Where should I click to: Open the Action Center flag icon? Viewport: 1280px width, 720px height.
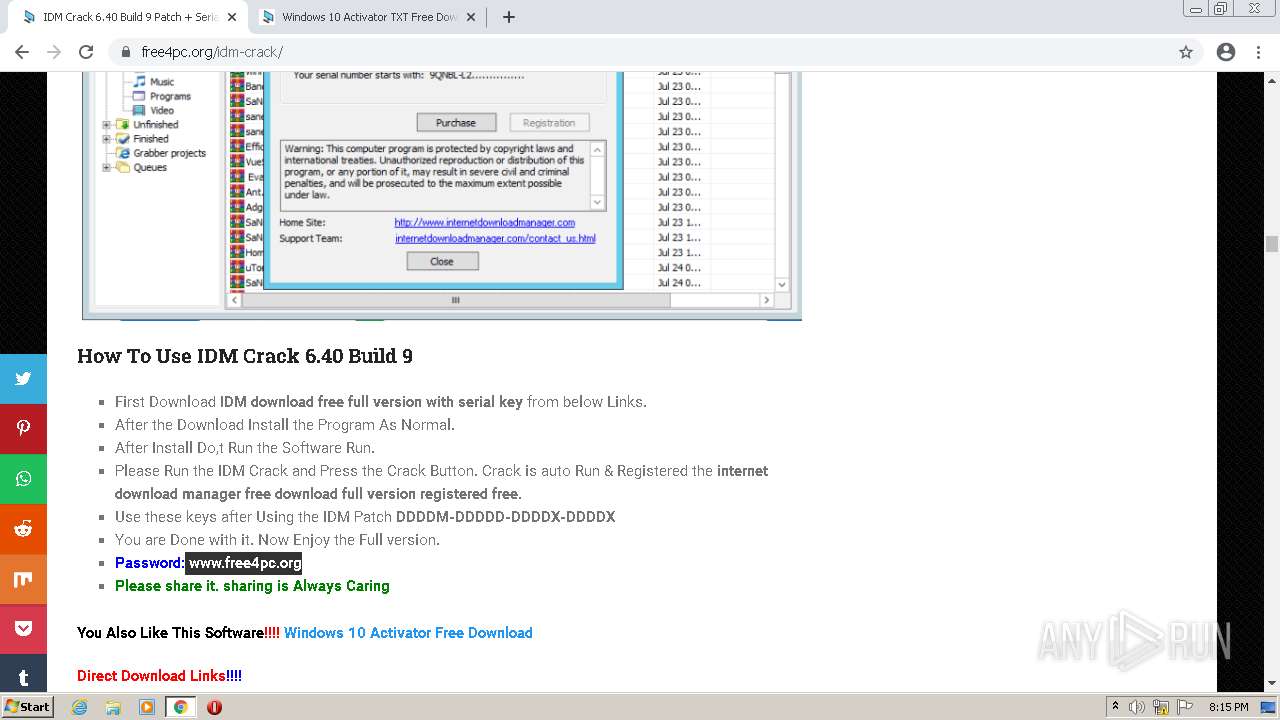pos(1184,707)
